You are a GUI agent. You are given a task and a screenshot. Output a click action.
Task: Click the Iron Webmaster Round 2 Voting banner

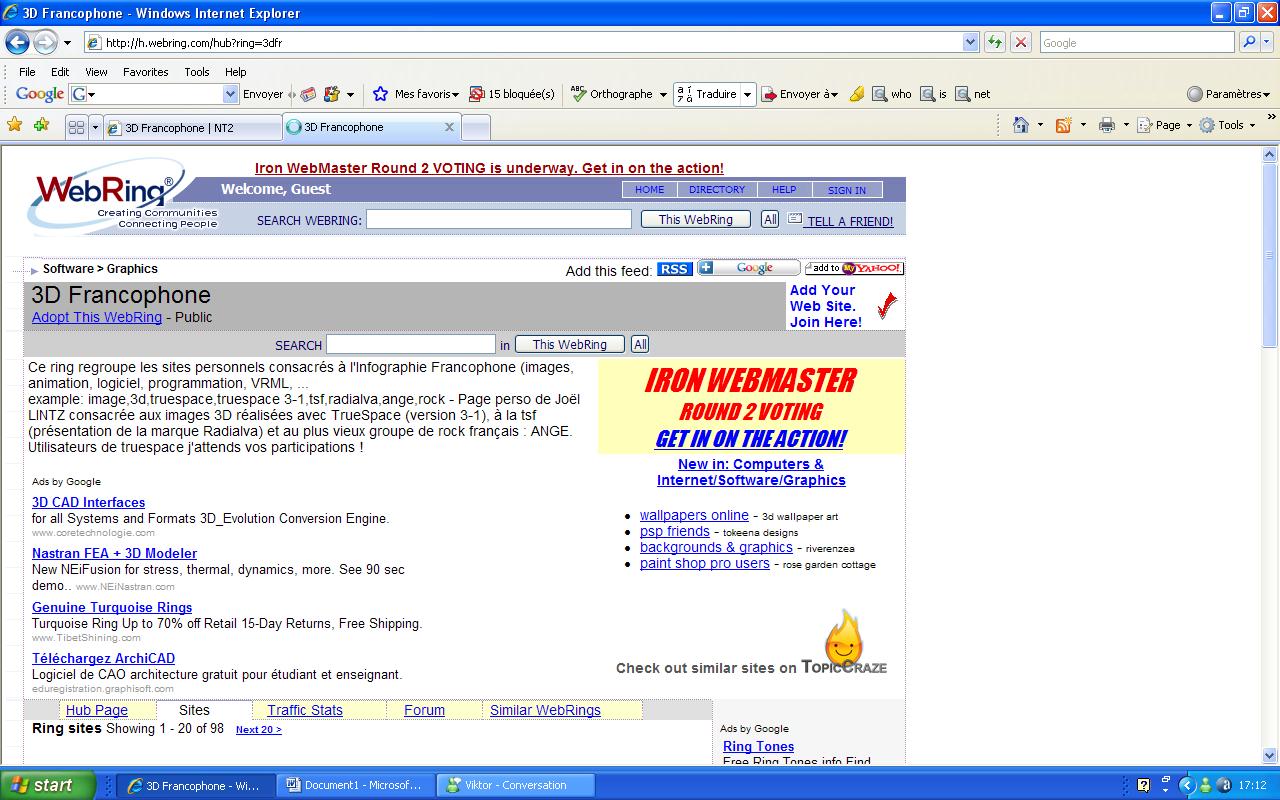751,407
